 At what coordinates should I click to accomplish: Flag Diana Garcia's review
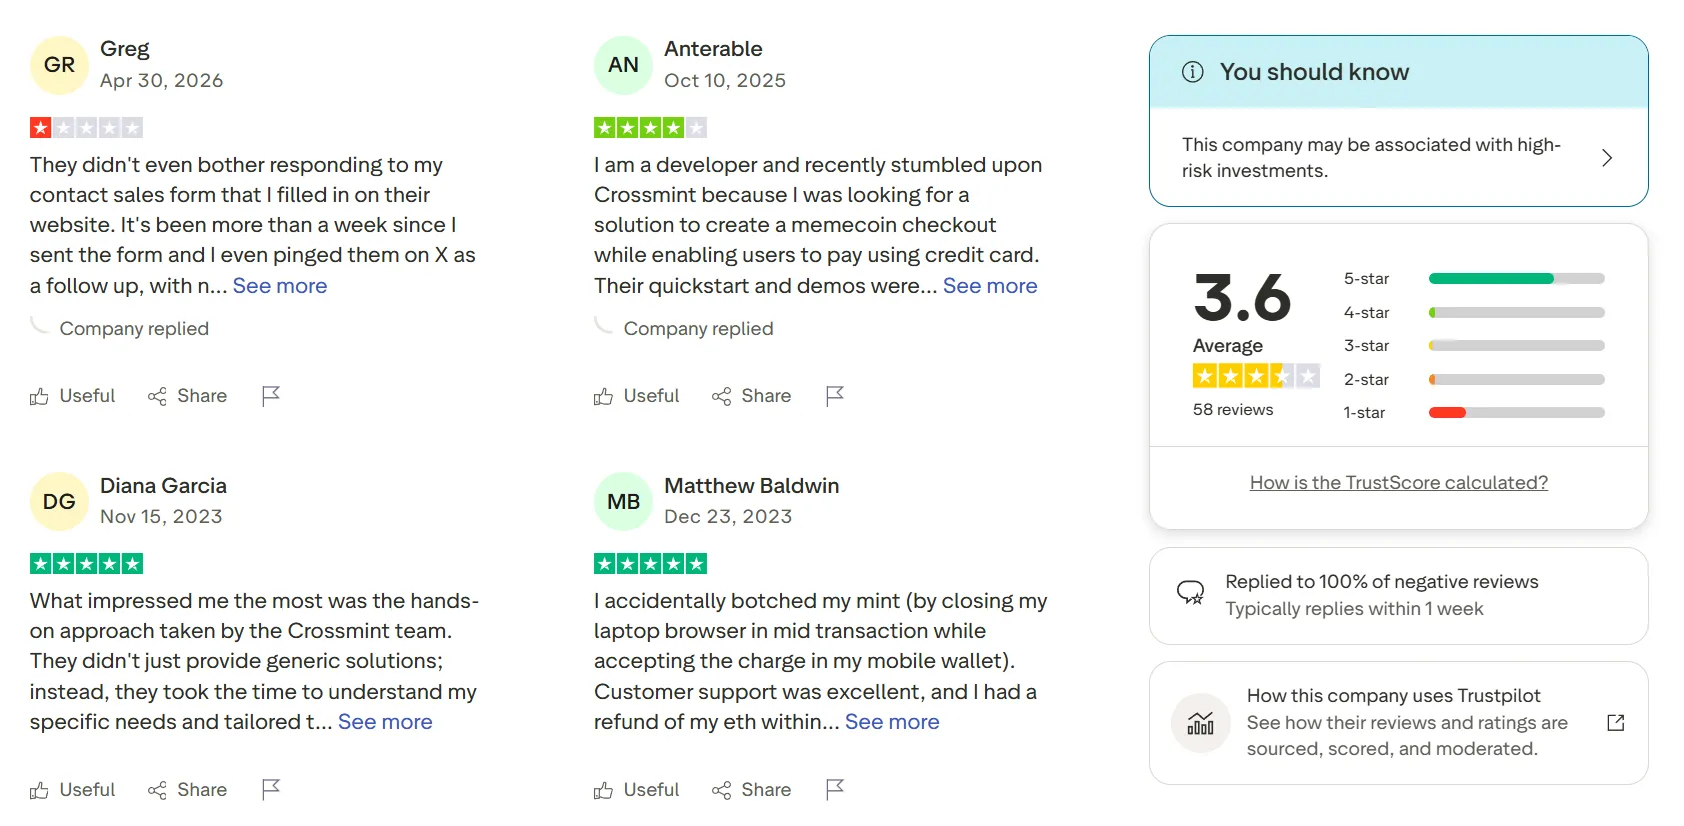271,790
